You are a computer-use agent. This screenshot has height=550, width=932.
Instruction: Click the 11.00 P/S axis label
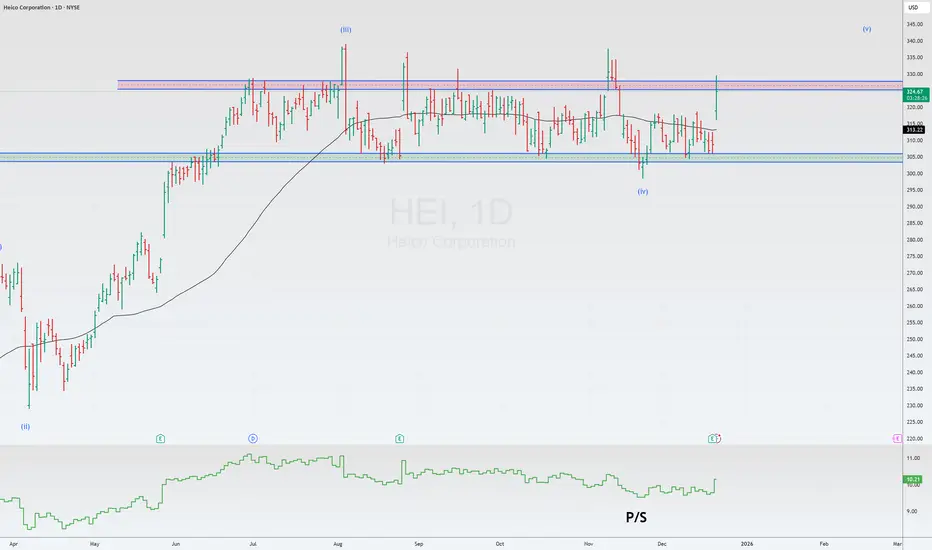tap(913, 458)
